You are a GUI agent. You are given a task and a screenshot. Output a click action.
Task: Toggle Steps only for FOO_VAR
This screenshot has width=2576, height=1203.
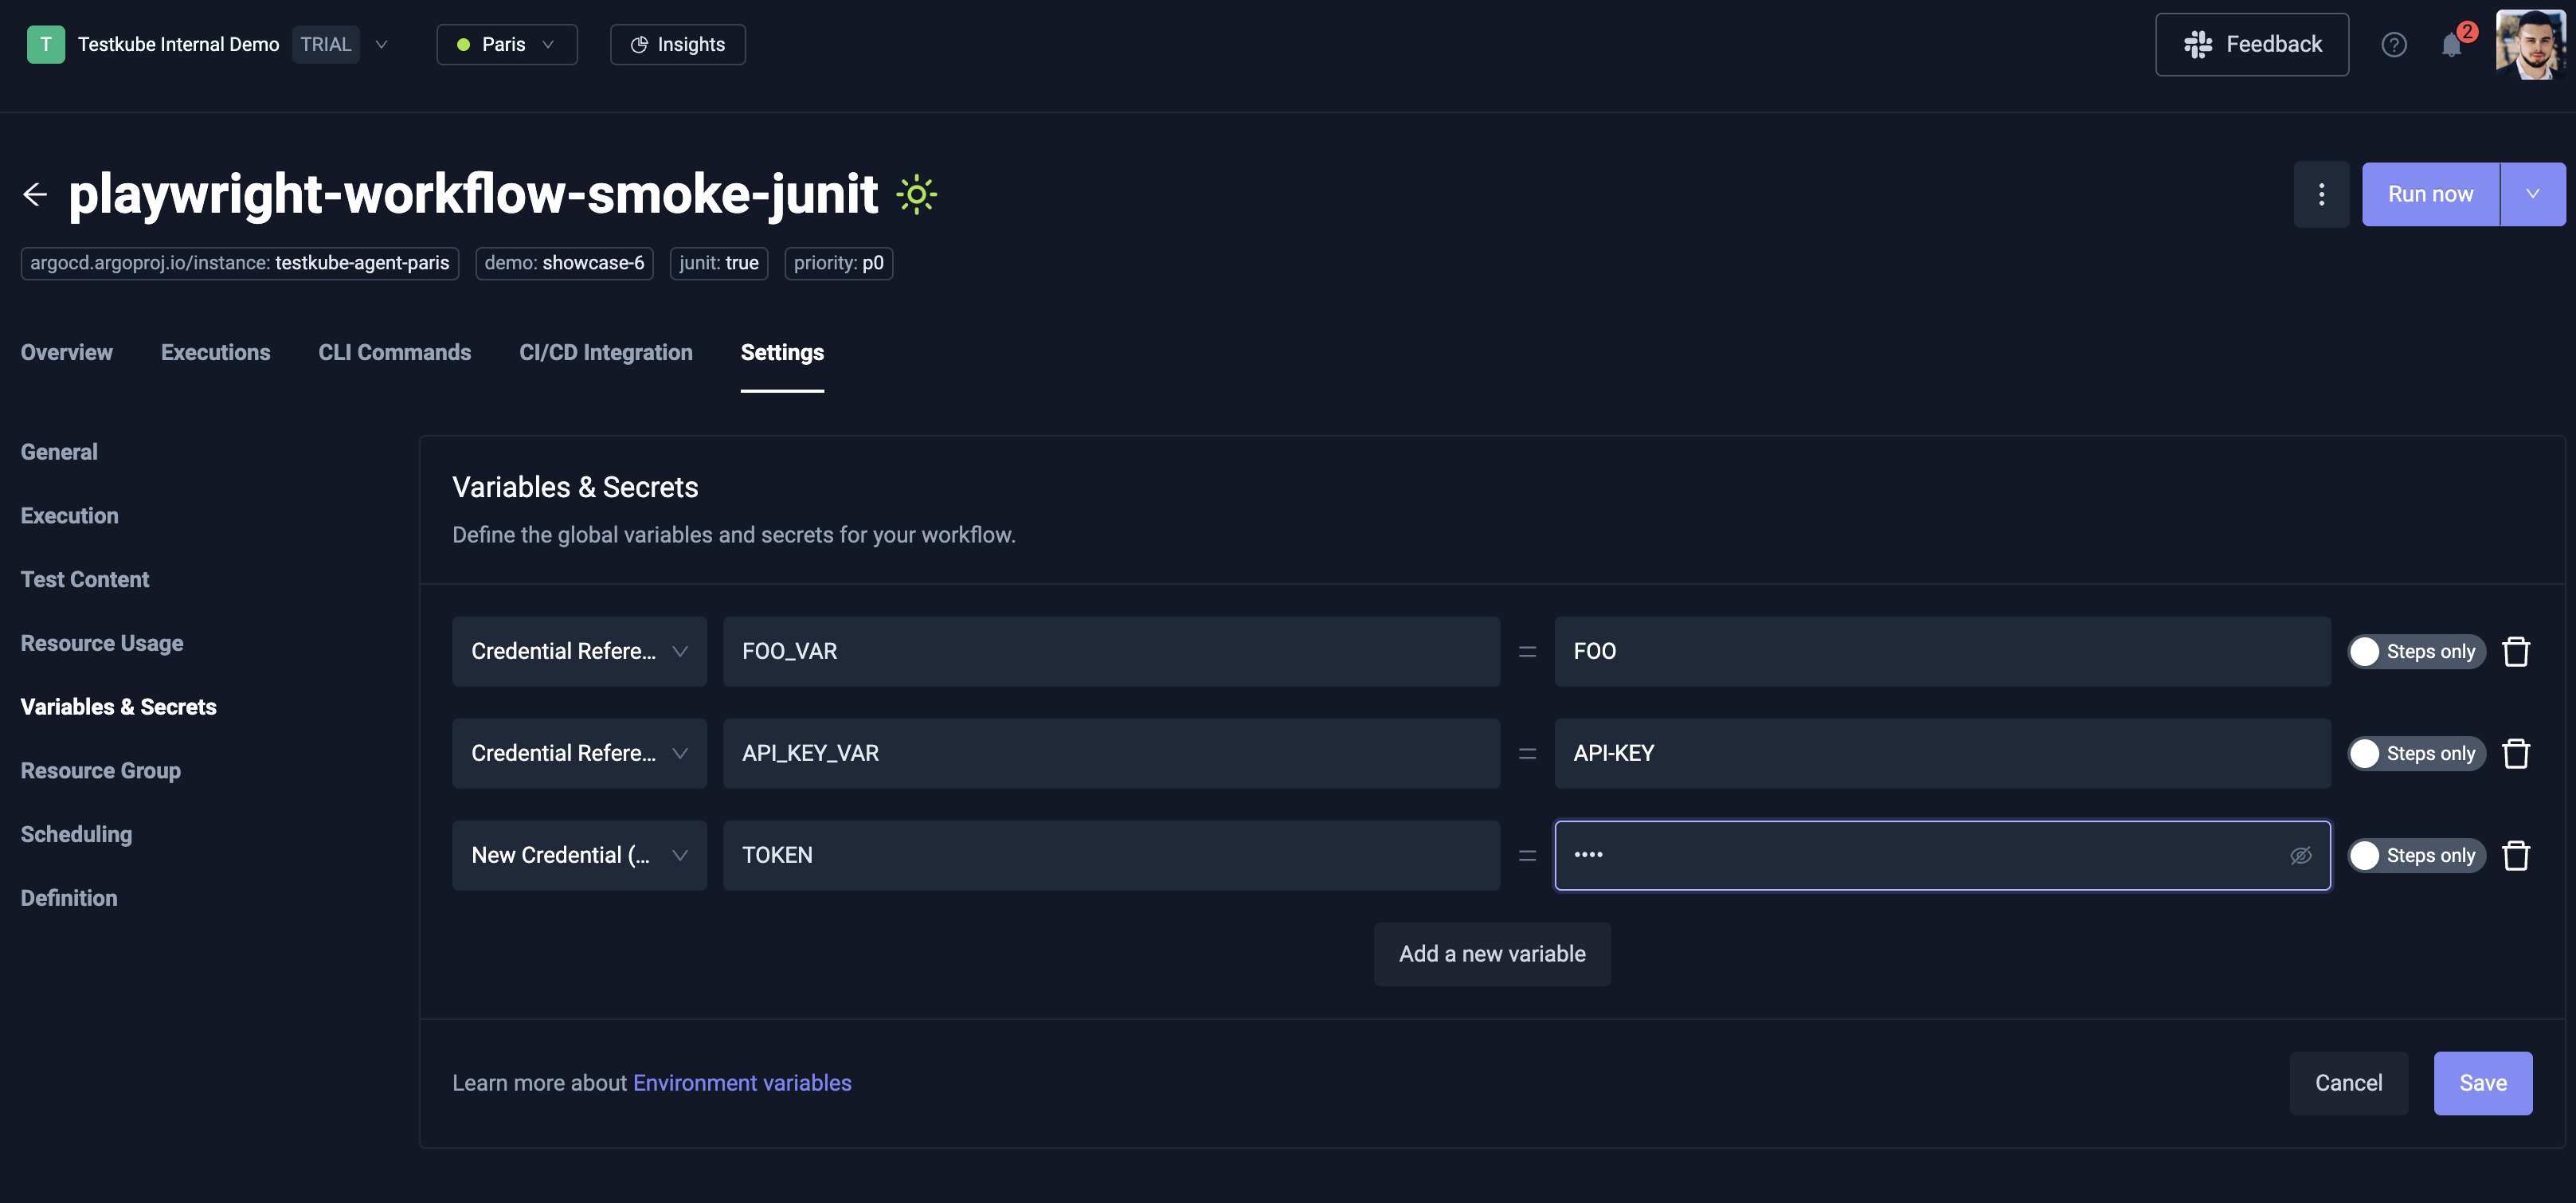point(2366,652)
